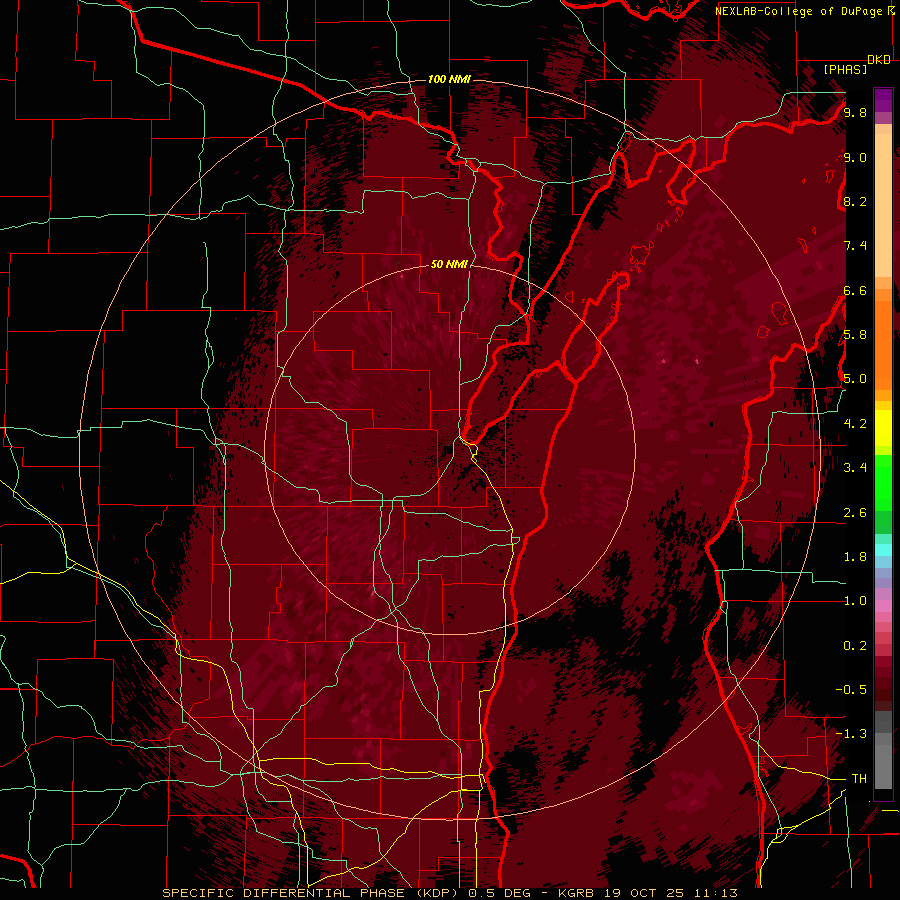Pick the orange band of the color bar
This screenshot has height=900, width=900.
tap(883, 344)
